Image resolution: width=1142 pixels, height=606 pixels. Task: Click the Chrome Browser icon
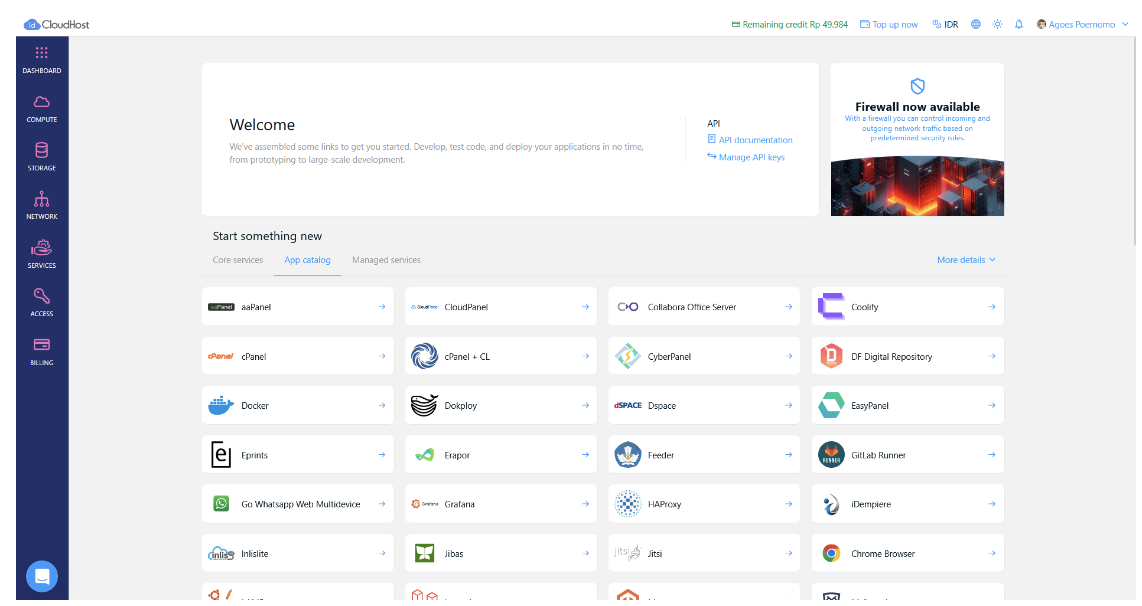[x=831, y=554]
